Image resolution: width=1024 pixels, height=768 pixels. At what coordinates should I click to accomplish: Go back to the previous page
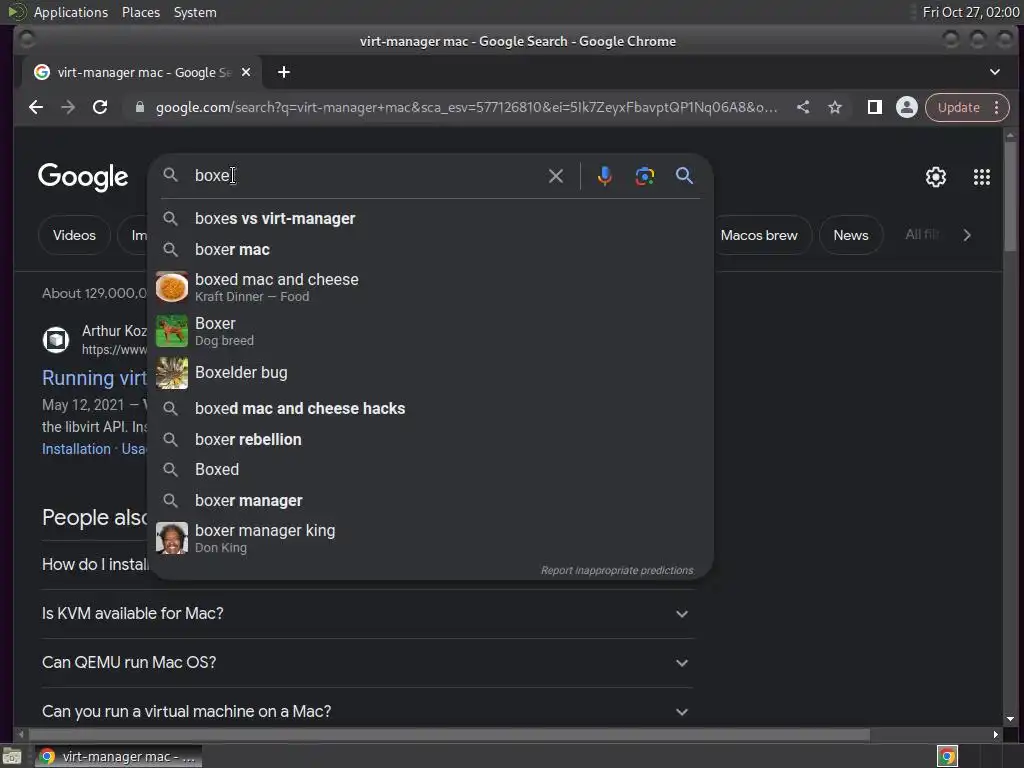pos(36,107)
